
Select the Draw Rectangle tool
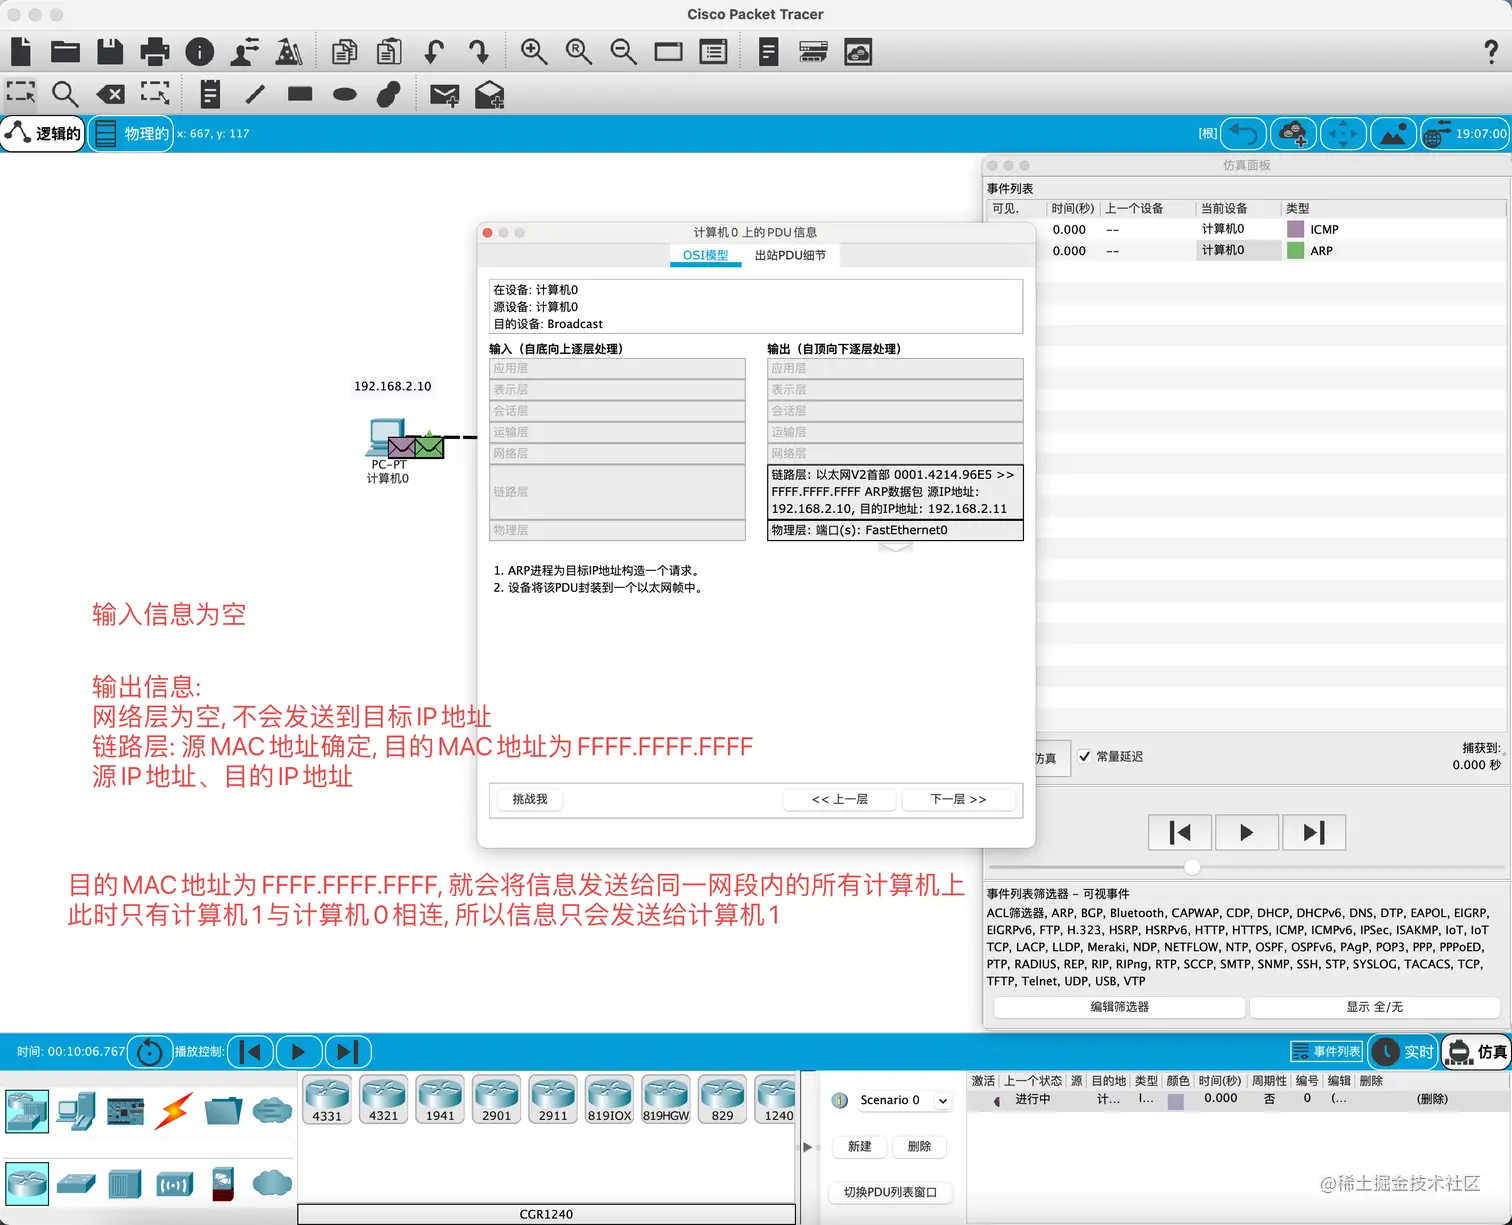tap(300, 94)
